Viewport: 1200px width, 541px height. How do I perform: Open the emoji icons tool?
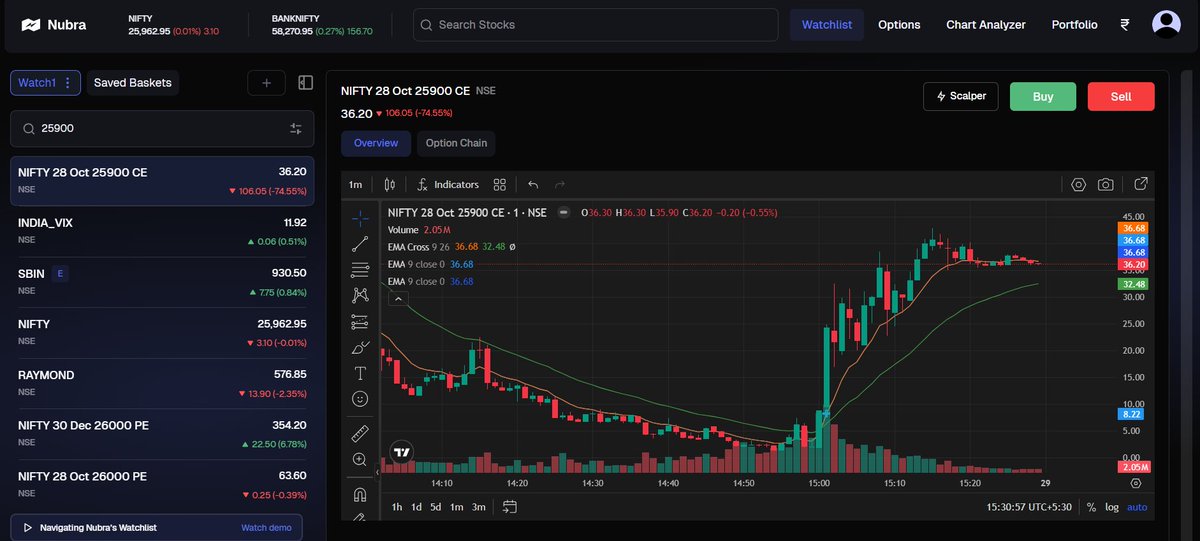360,398
